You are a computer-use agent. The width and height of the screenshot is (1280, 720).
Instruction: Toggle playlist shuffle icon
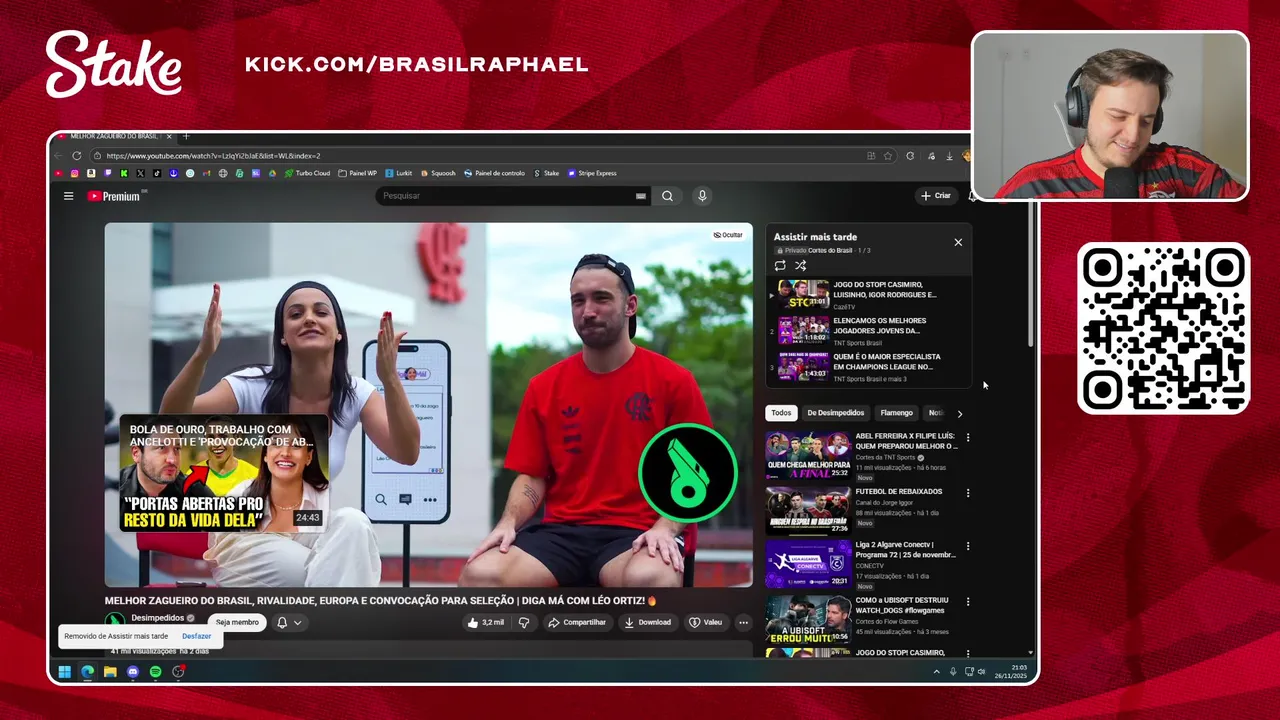coord(800,266)
